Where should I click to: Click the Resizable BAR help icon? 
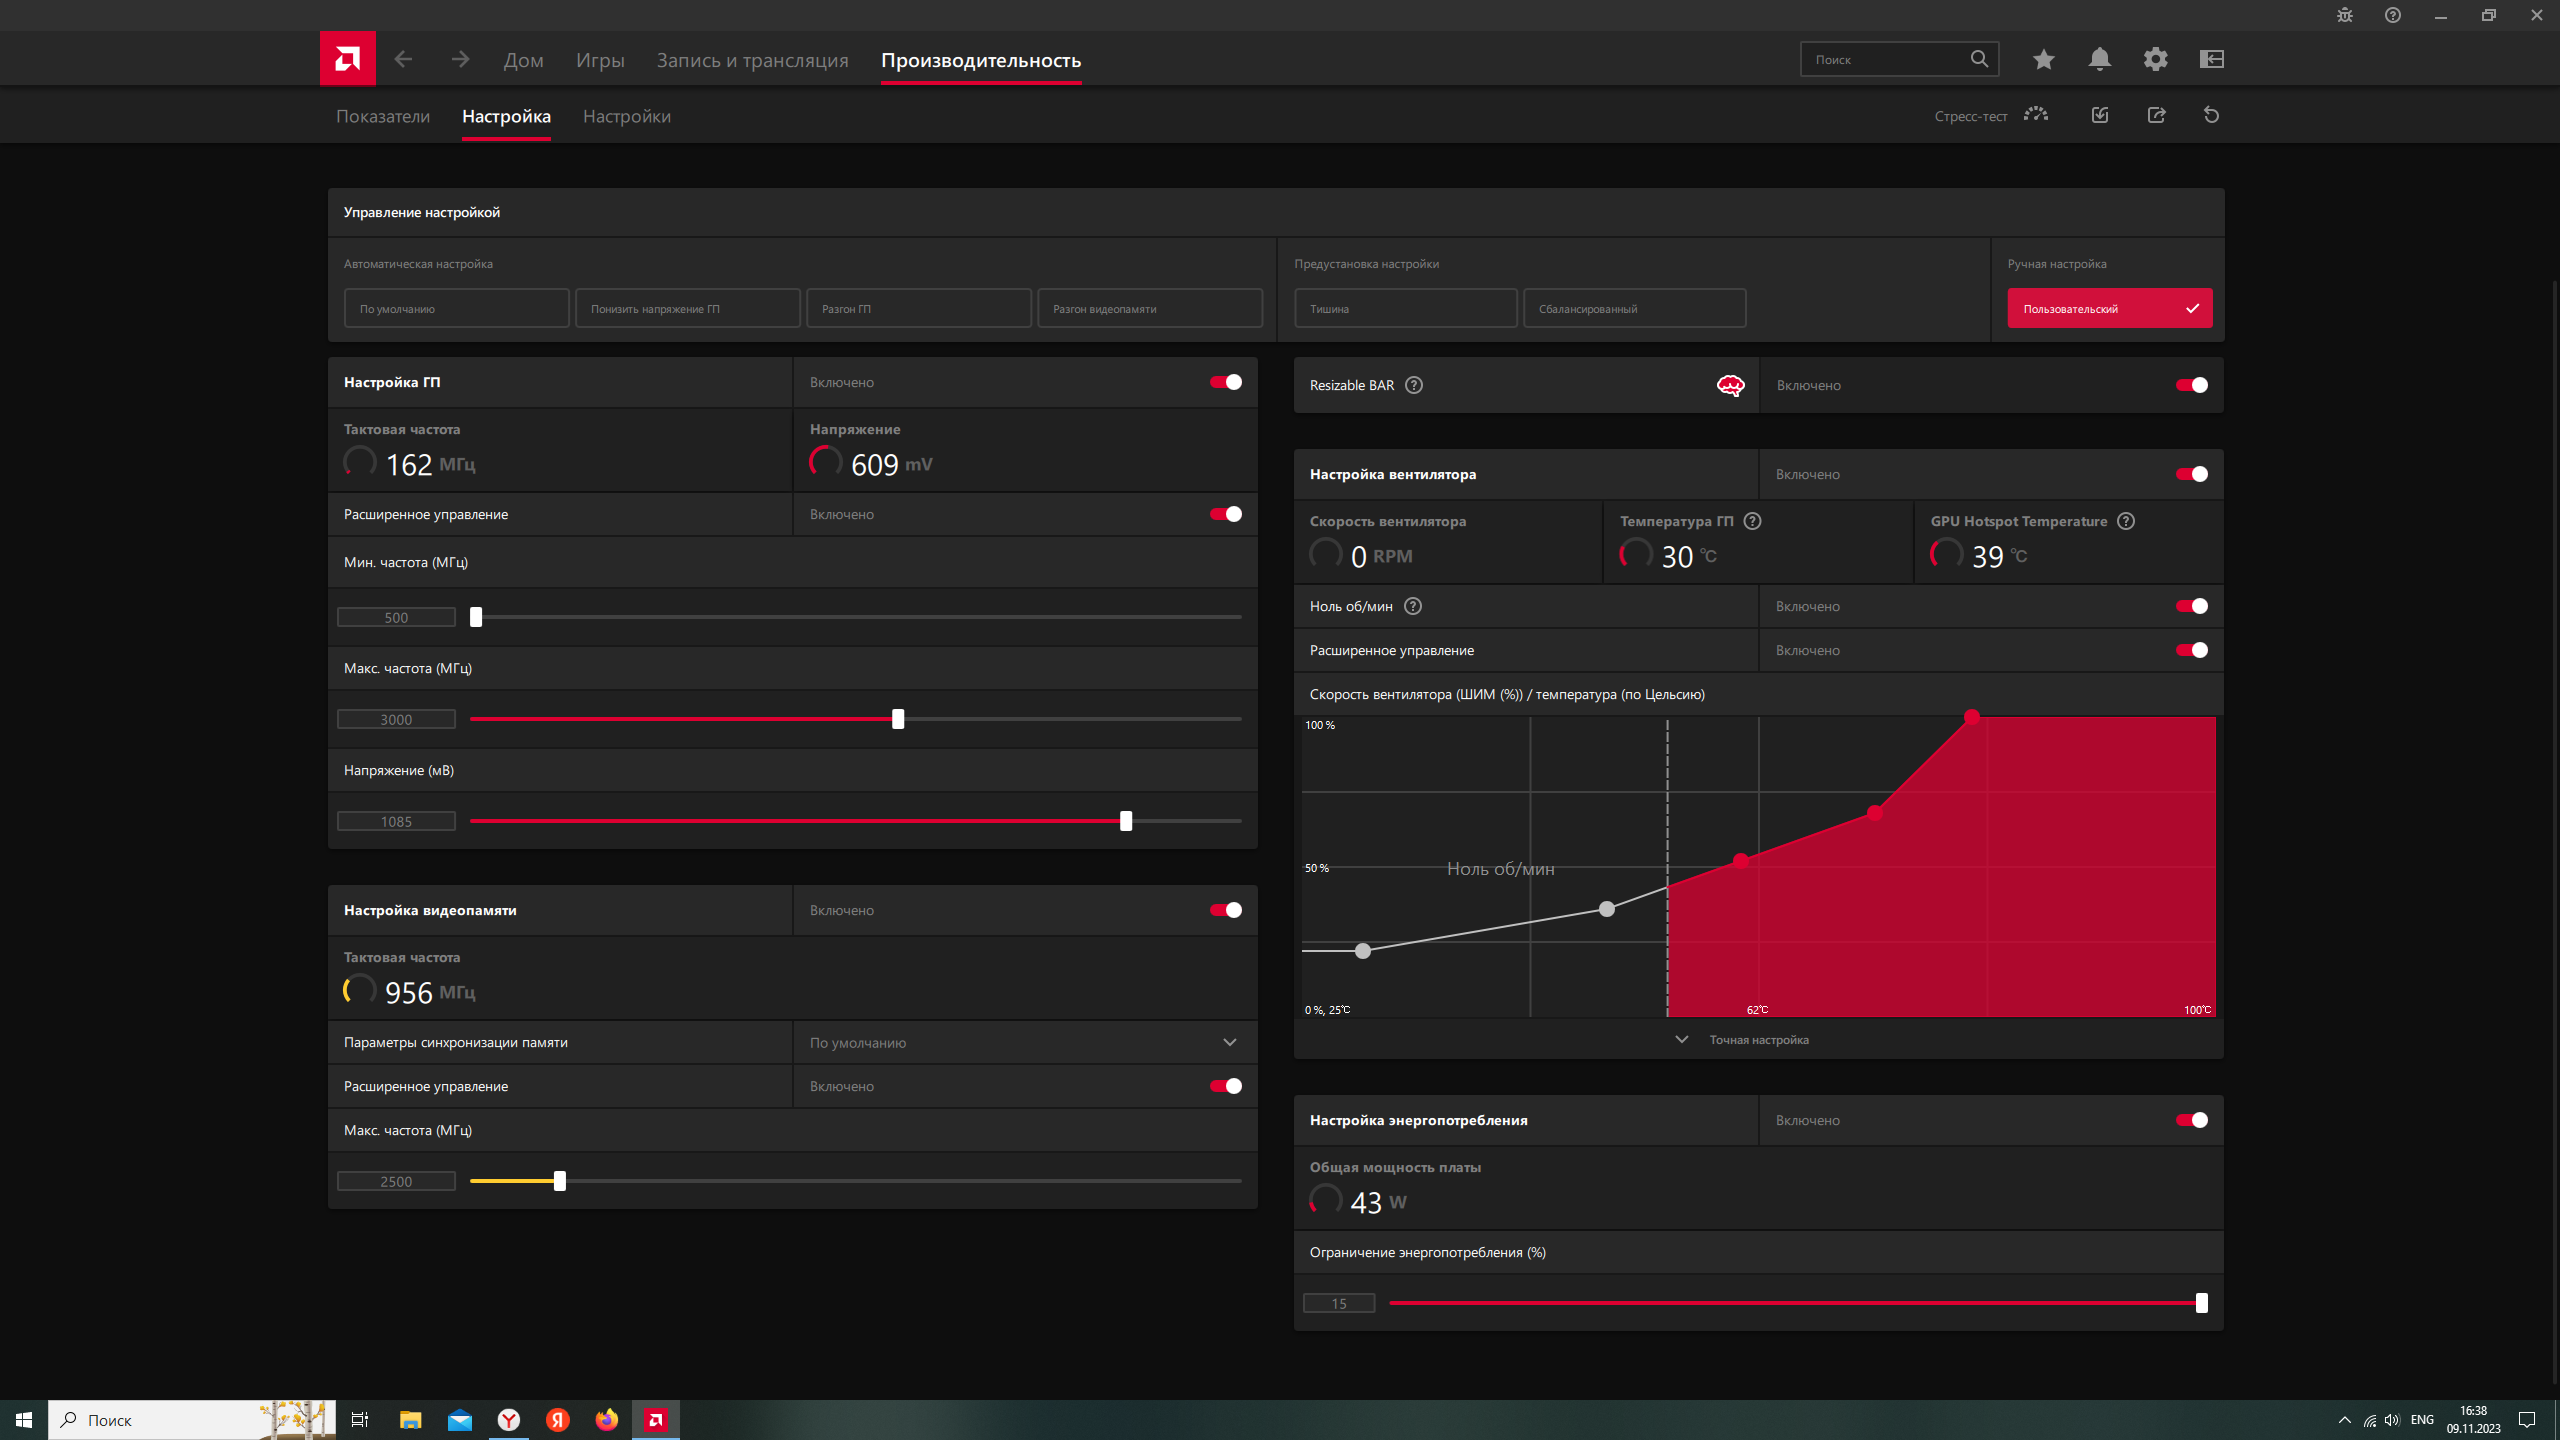coord(1414,385)
